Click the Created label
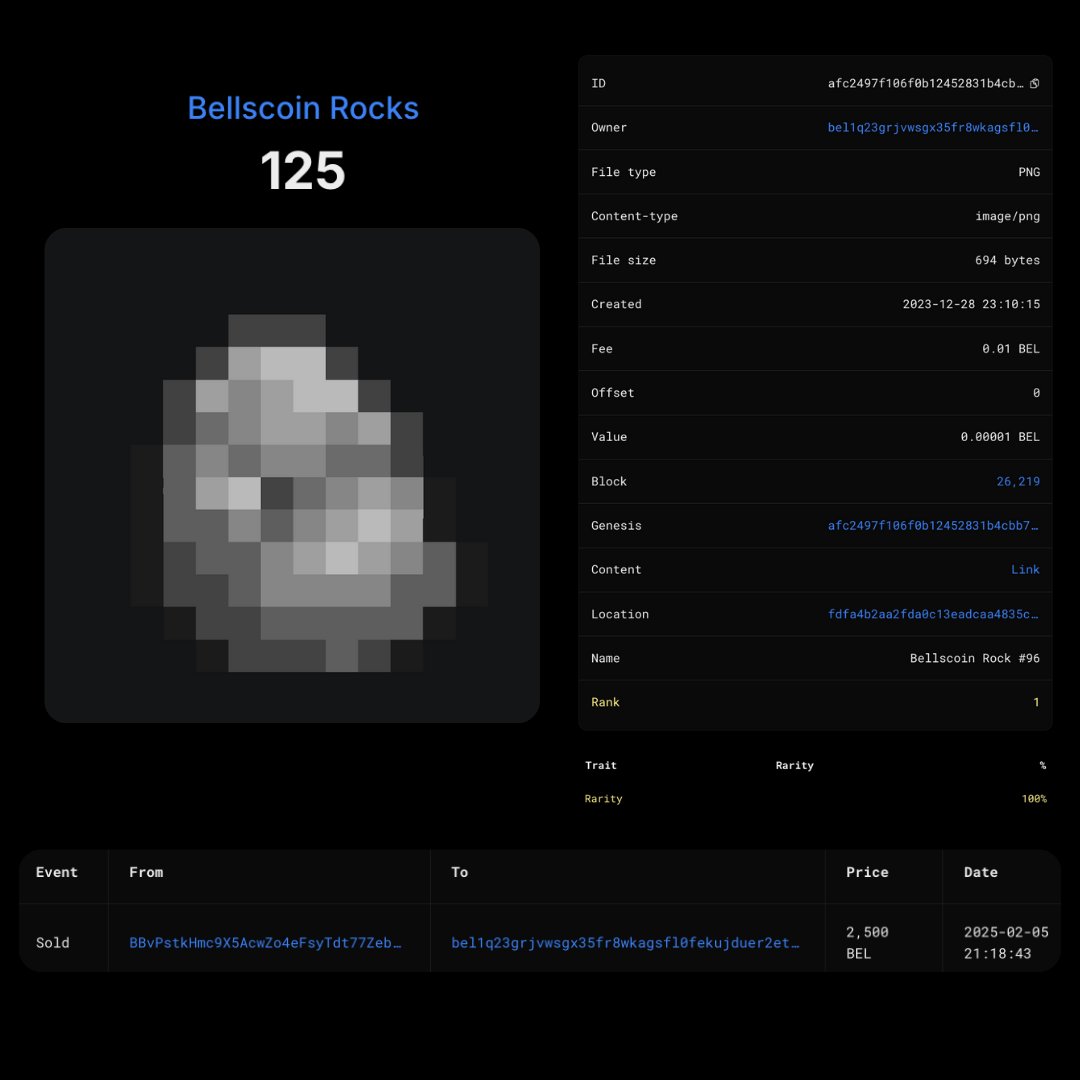The width and height of the screenshot is (1080, 1080). [x=616, y=304]
